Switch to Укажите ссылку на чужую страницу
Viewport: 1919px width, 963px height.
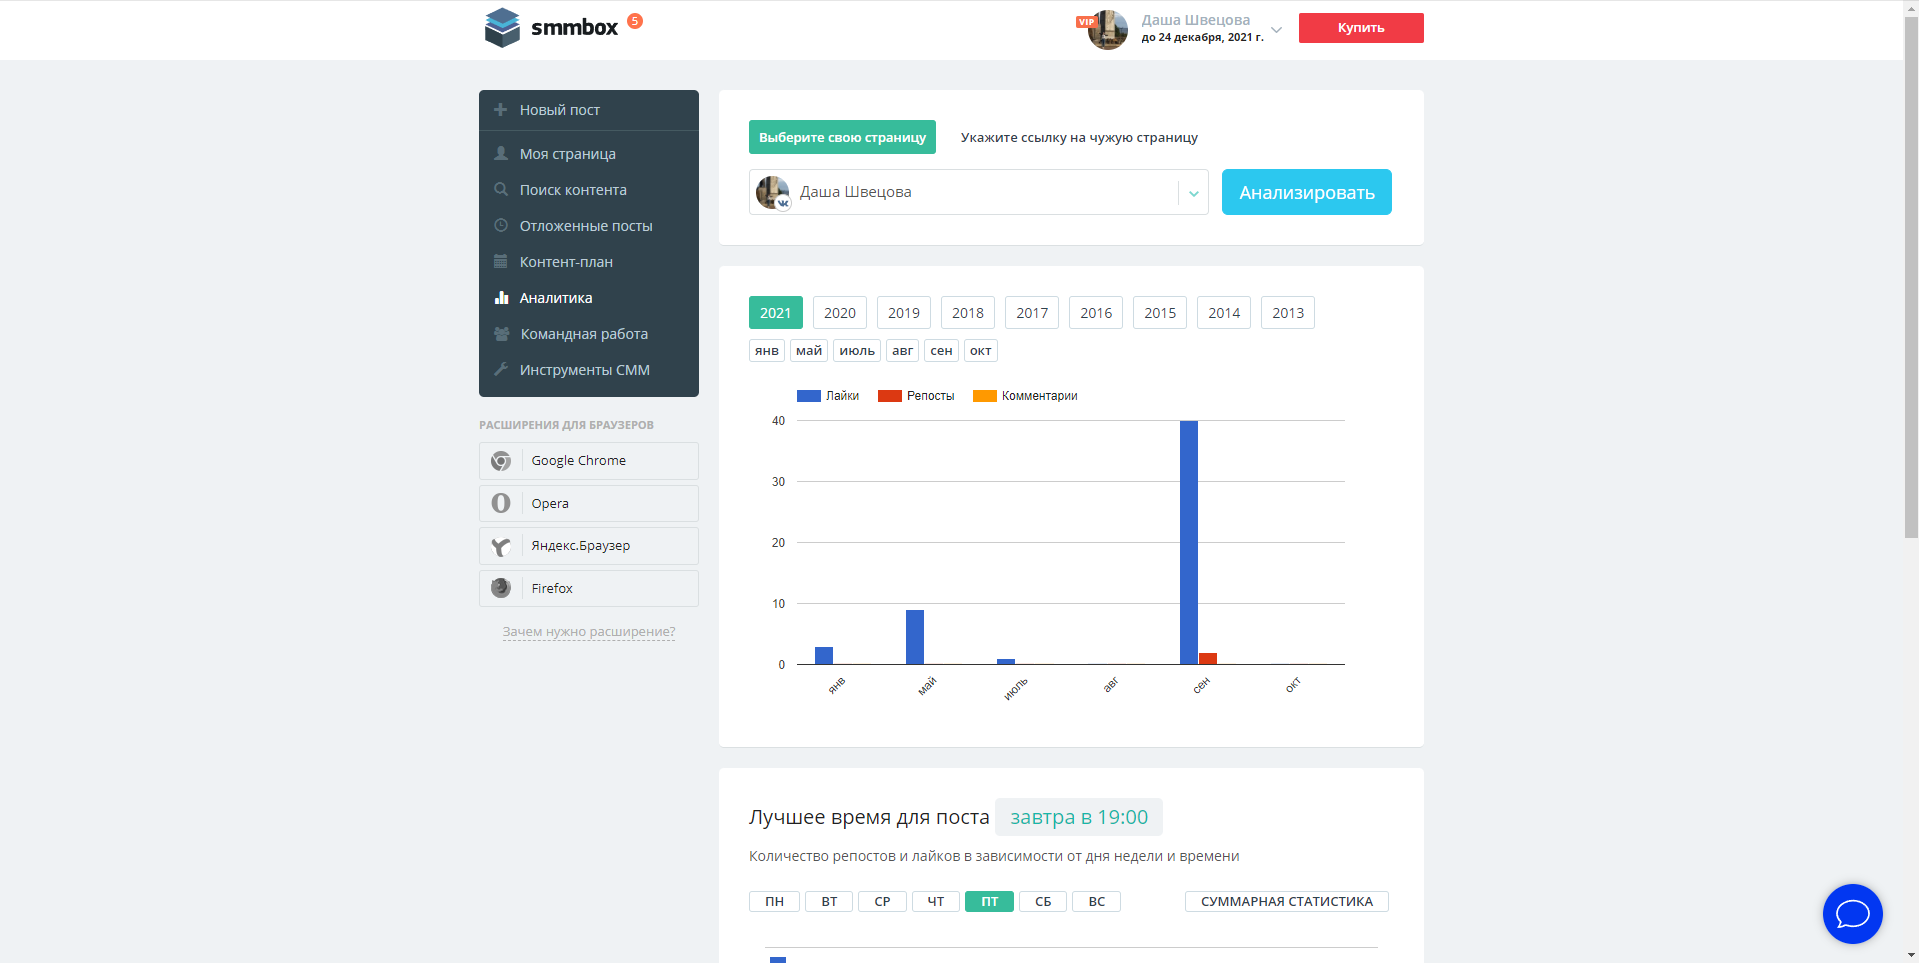(x=1079, y=137)
